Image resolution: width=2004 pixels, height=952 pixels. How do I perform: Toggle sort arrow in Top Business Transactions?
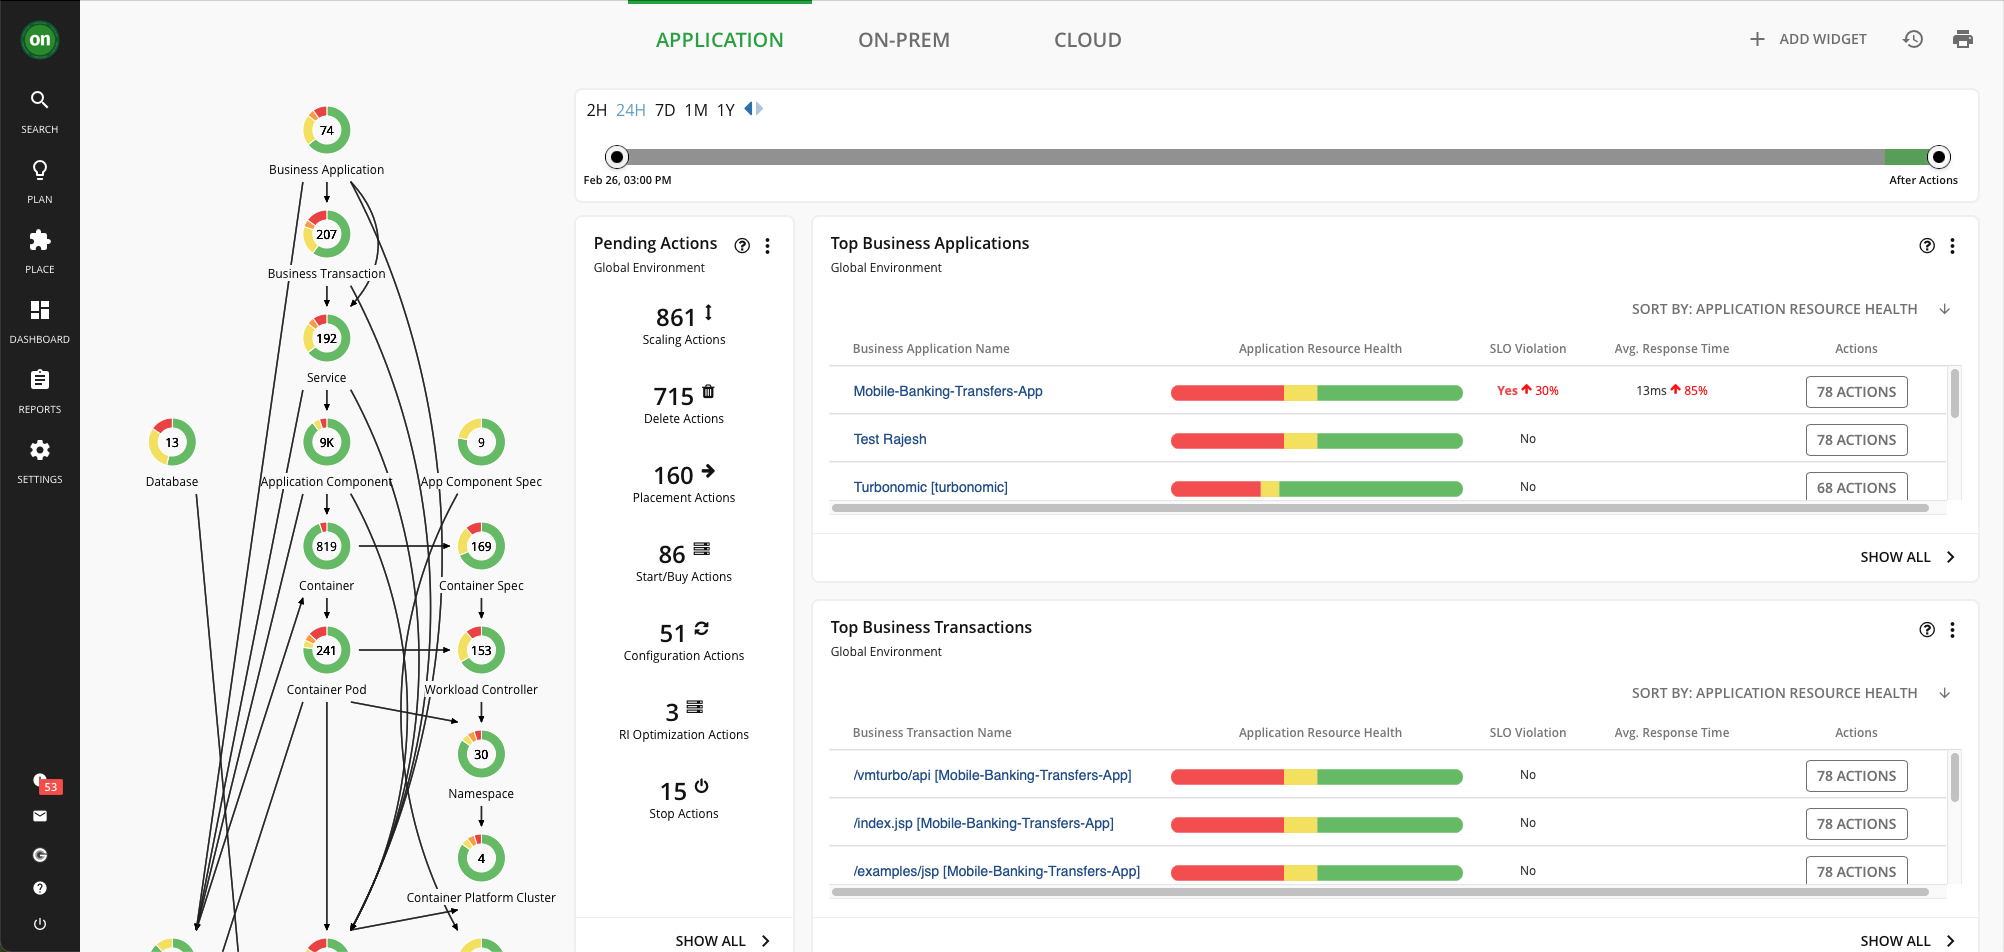pos(1944,693)
